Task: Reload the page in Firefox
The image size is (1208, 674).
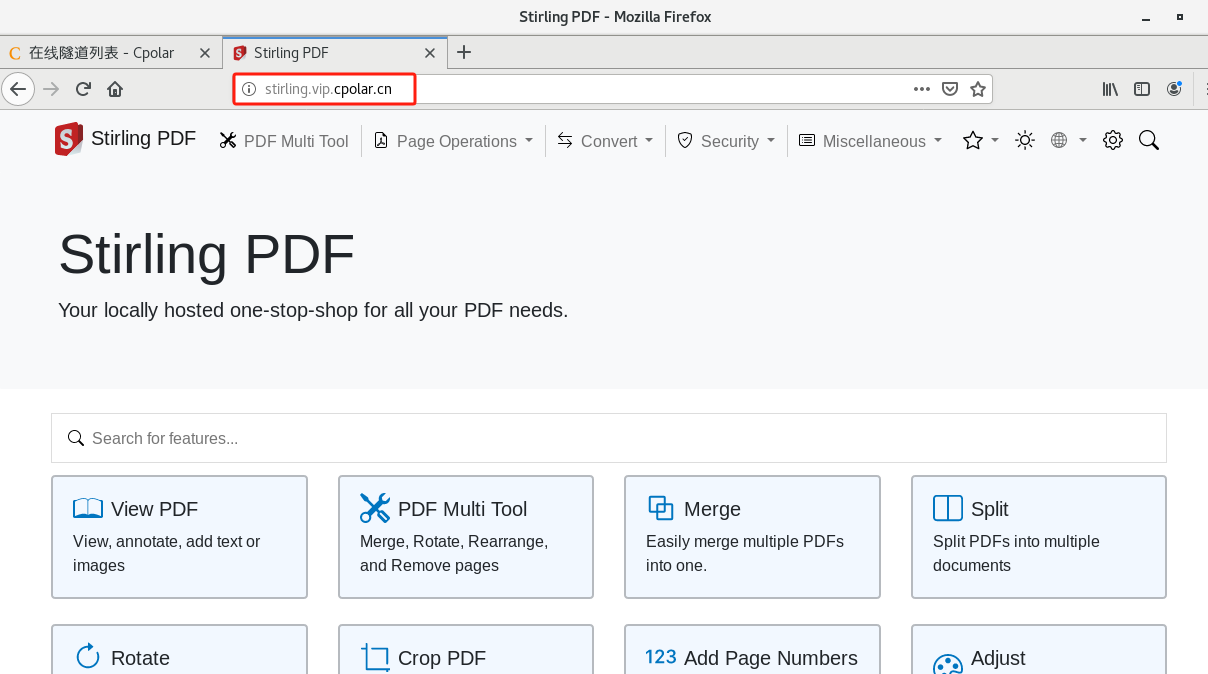Action: [83, 89]
